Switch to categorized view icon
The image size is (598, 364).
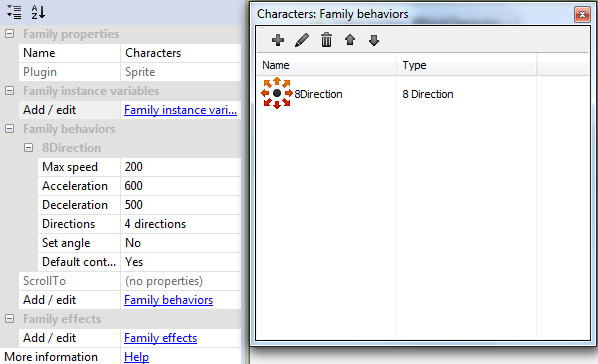click(14, 12)
